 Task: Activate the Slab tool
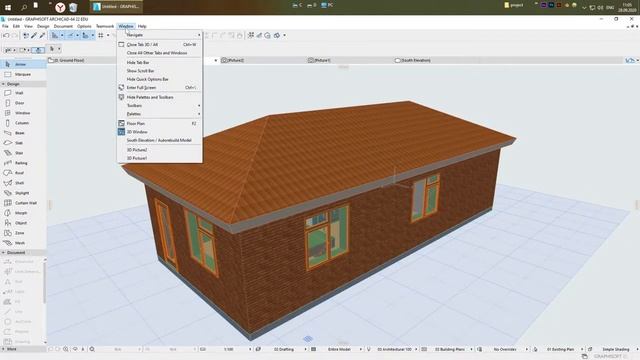click(x=23, y=143)
